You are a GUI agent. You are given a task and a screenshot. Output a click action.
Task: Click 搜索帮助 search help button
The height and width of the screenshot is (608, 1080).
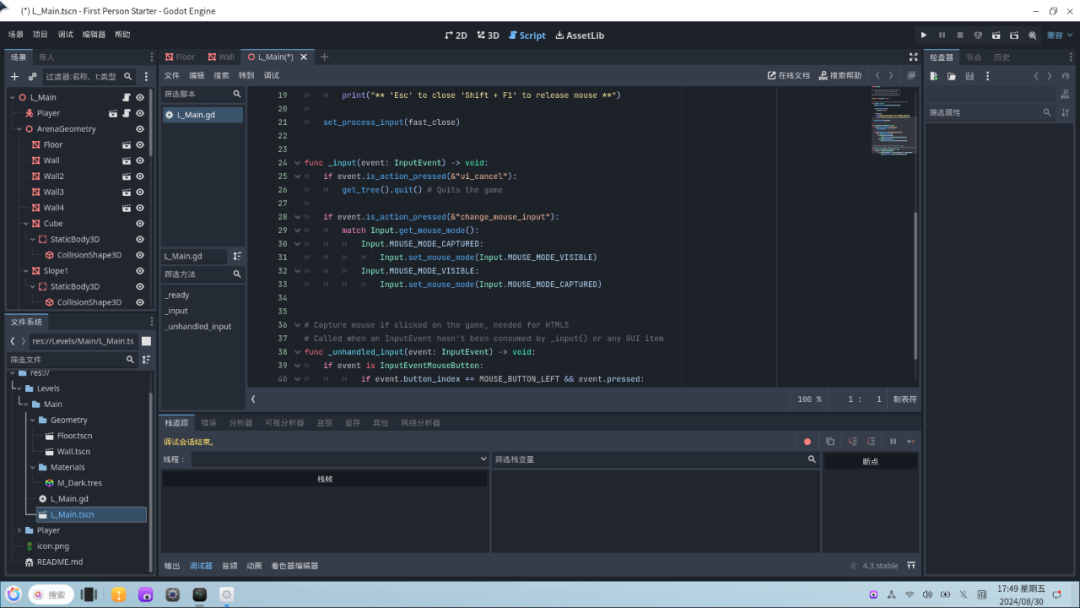(840, 76)
